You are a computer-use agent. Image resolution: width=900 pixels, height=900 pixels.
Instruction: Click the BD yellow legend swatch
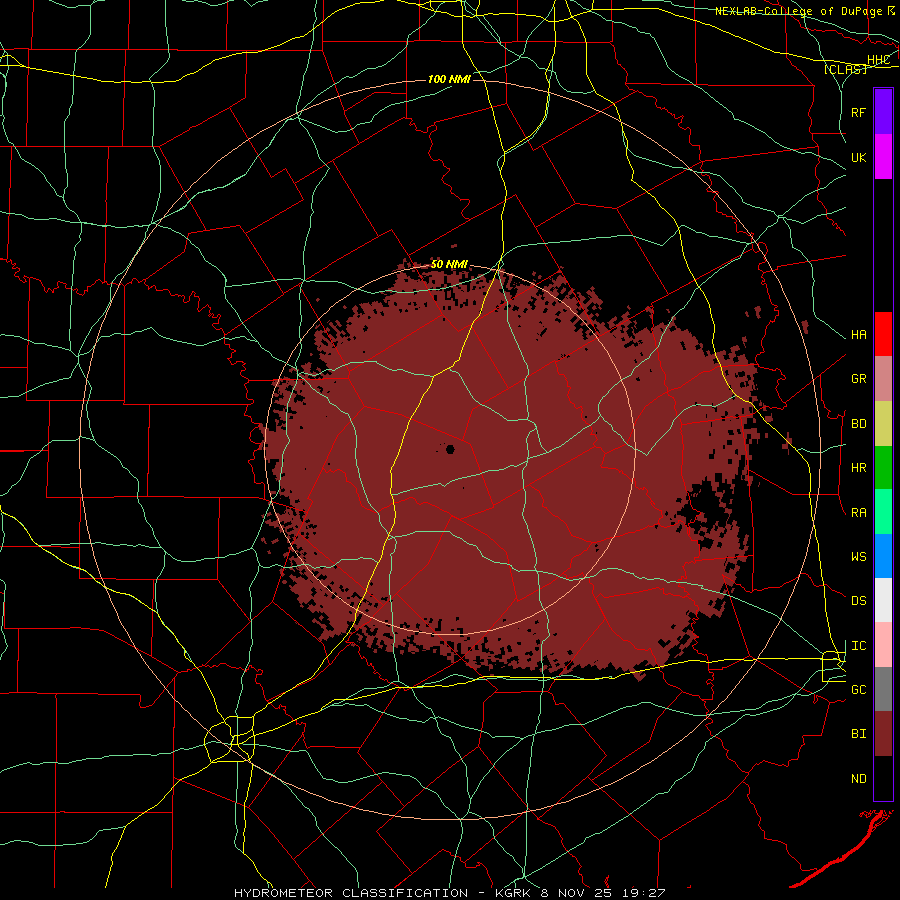point(883,423)
